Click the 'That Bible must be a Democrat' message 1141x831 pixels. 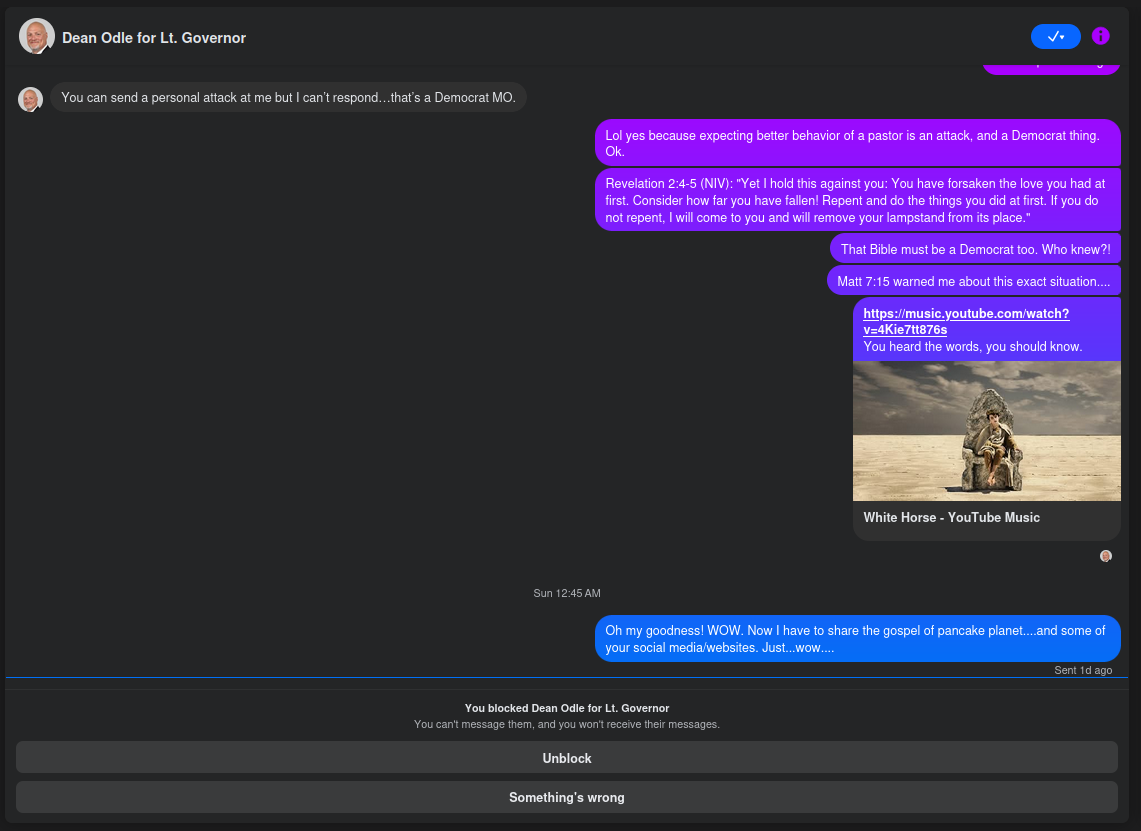point(974,250)
